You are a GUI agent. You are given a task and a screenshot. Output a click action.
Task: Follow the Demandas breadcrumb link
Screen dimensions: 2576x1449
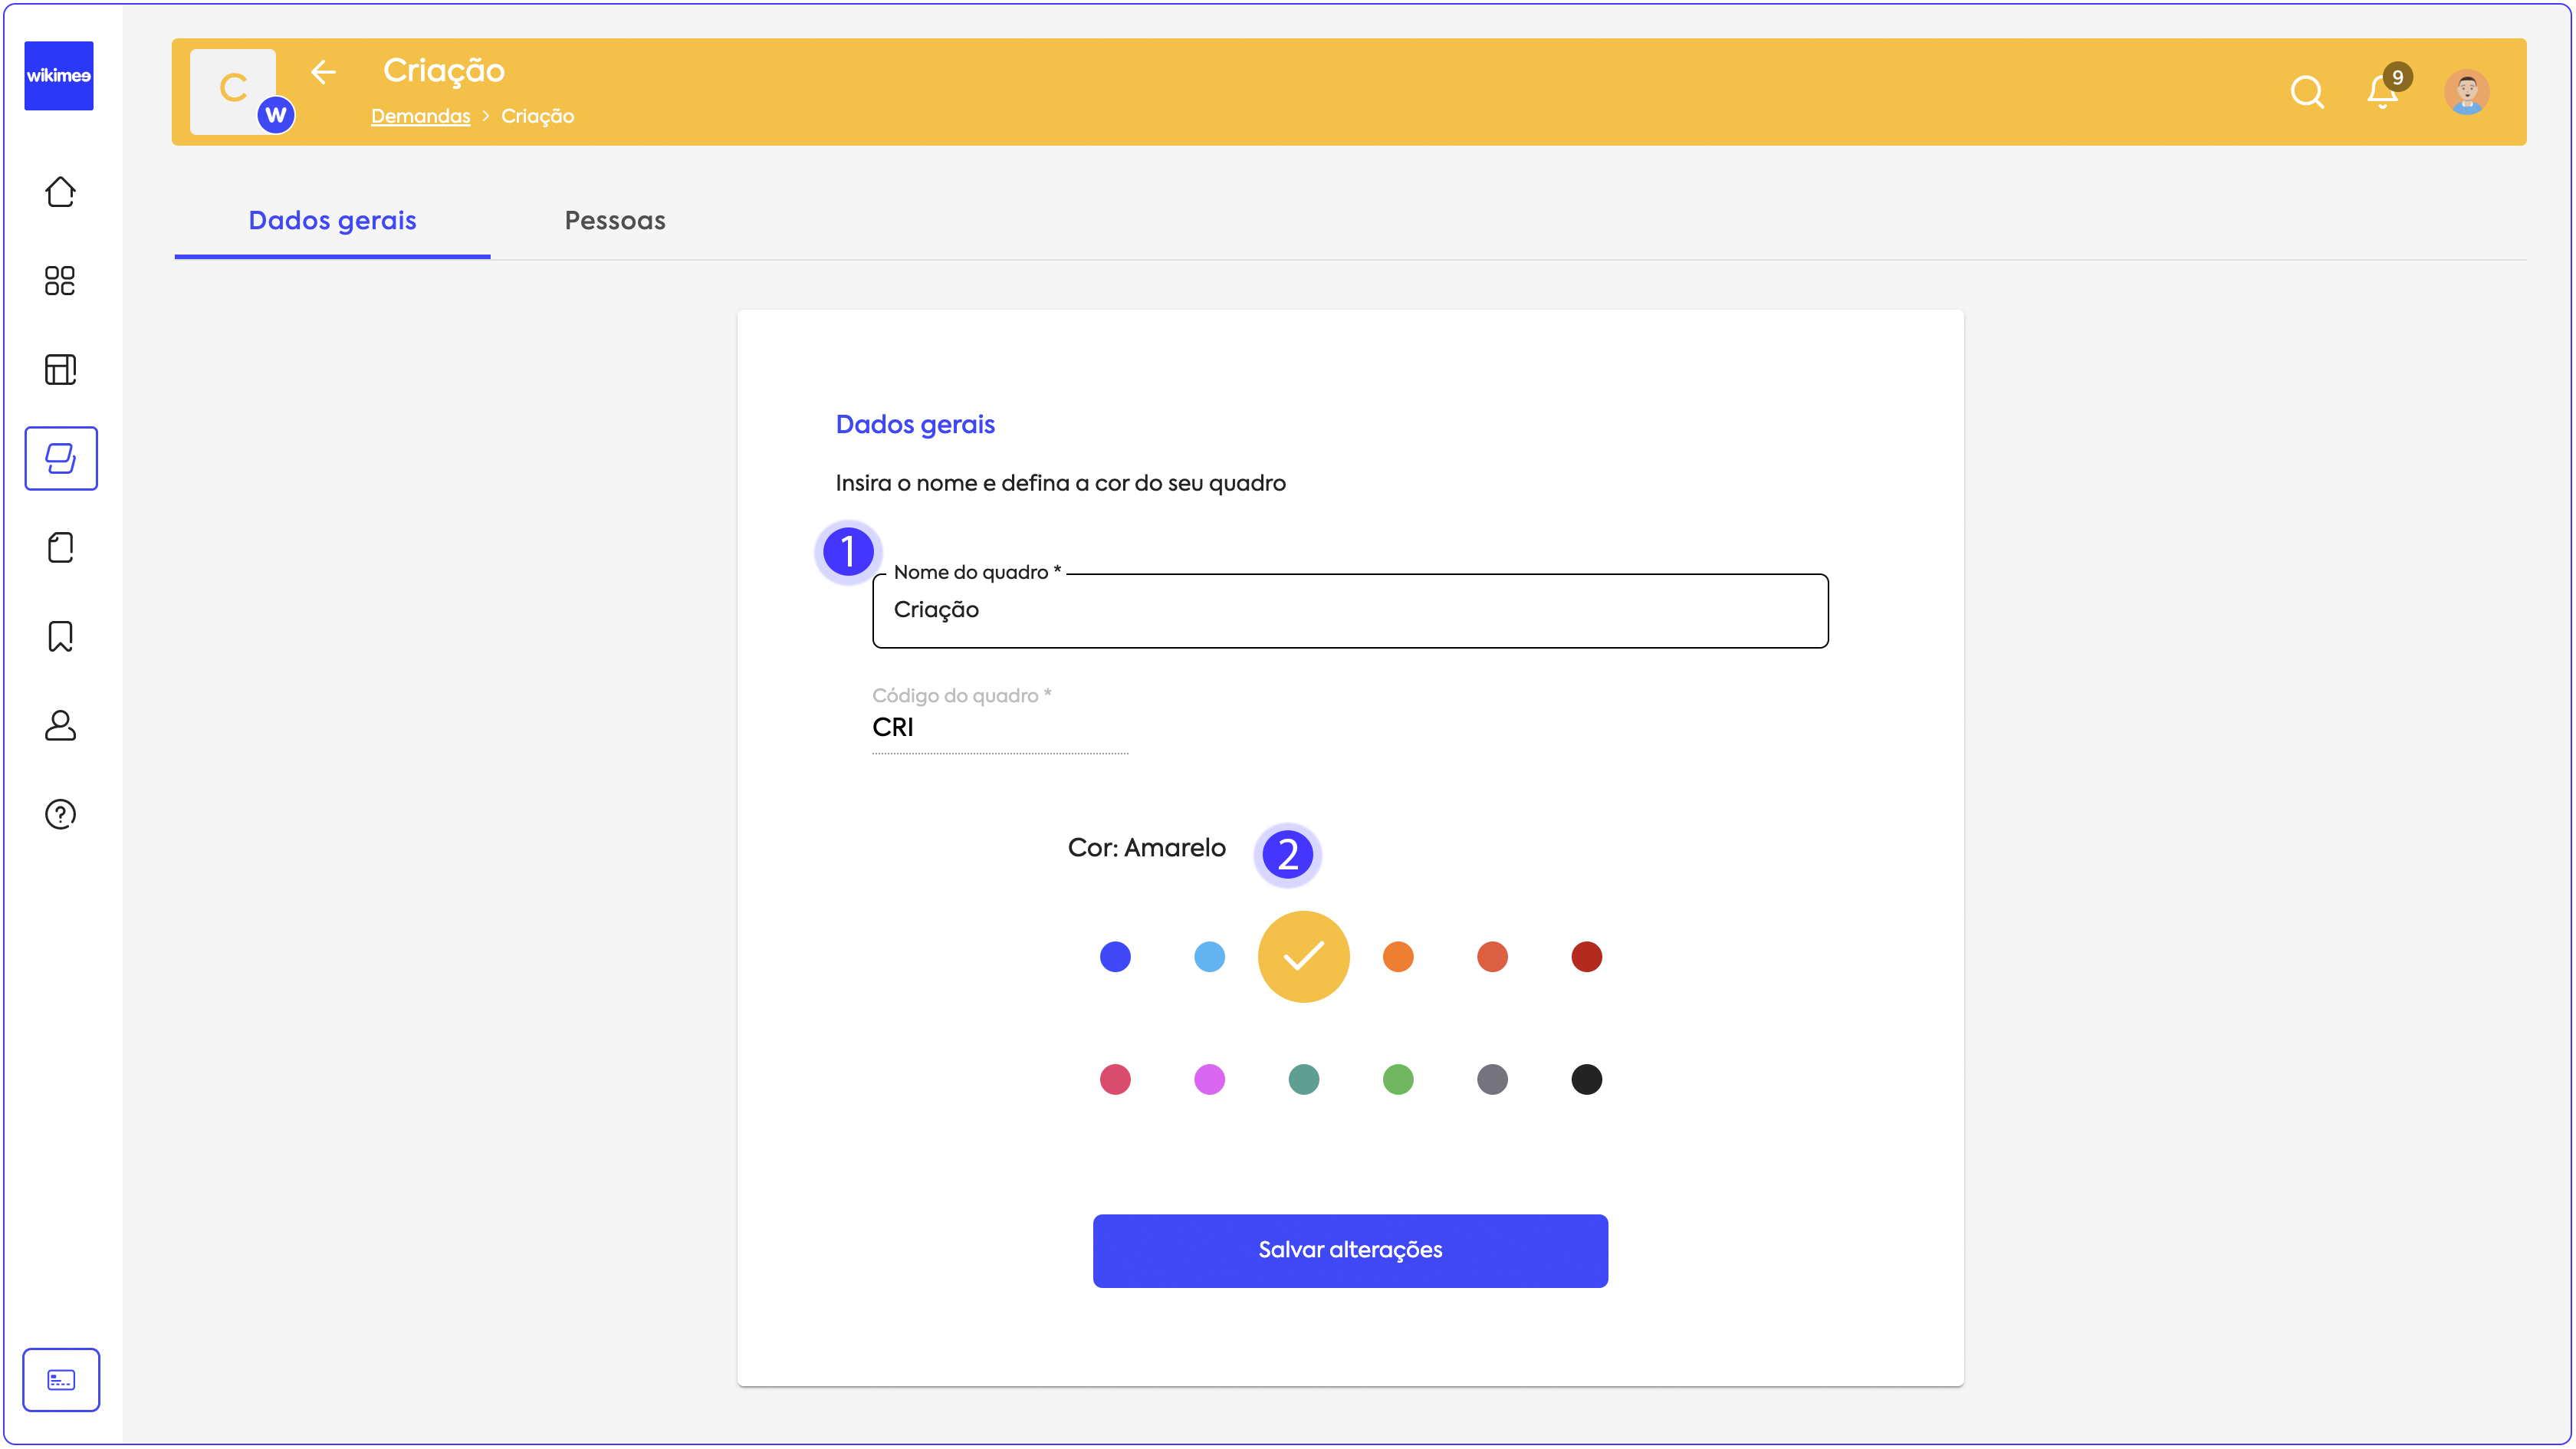420,116
